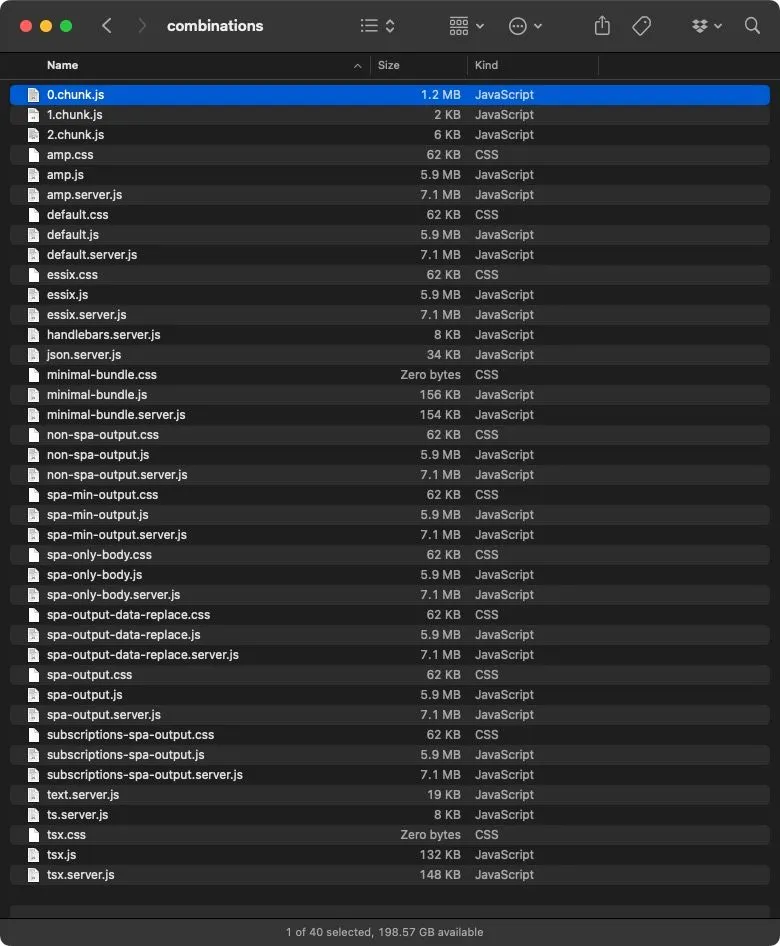Click the file icon of amp.js
The height and width of the screenshot is (946, 780).
pyautogui.click(x=34, y=174)
